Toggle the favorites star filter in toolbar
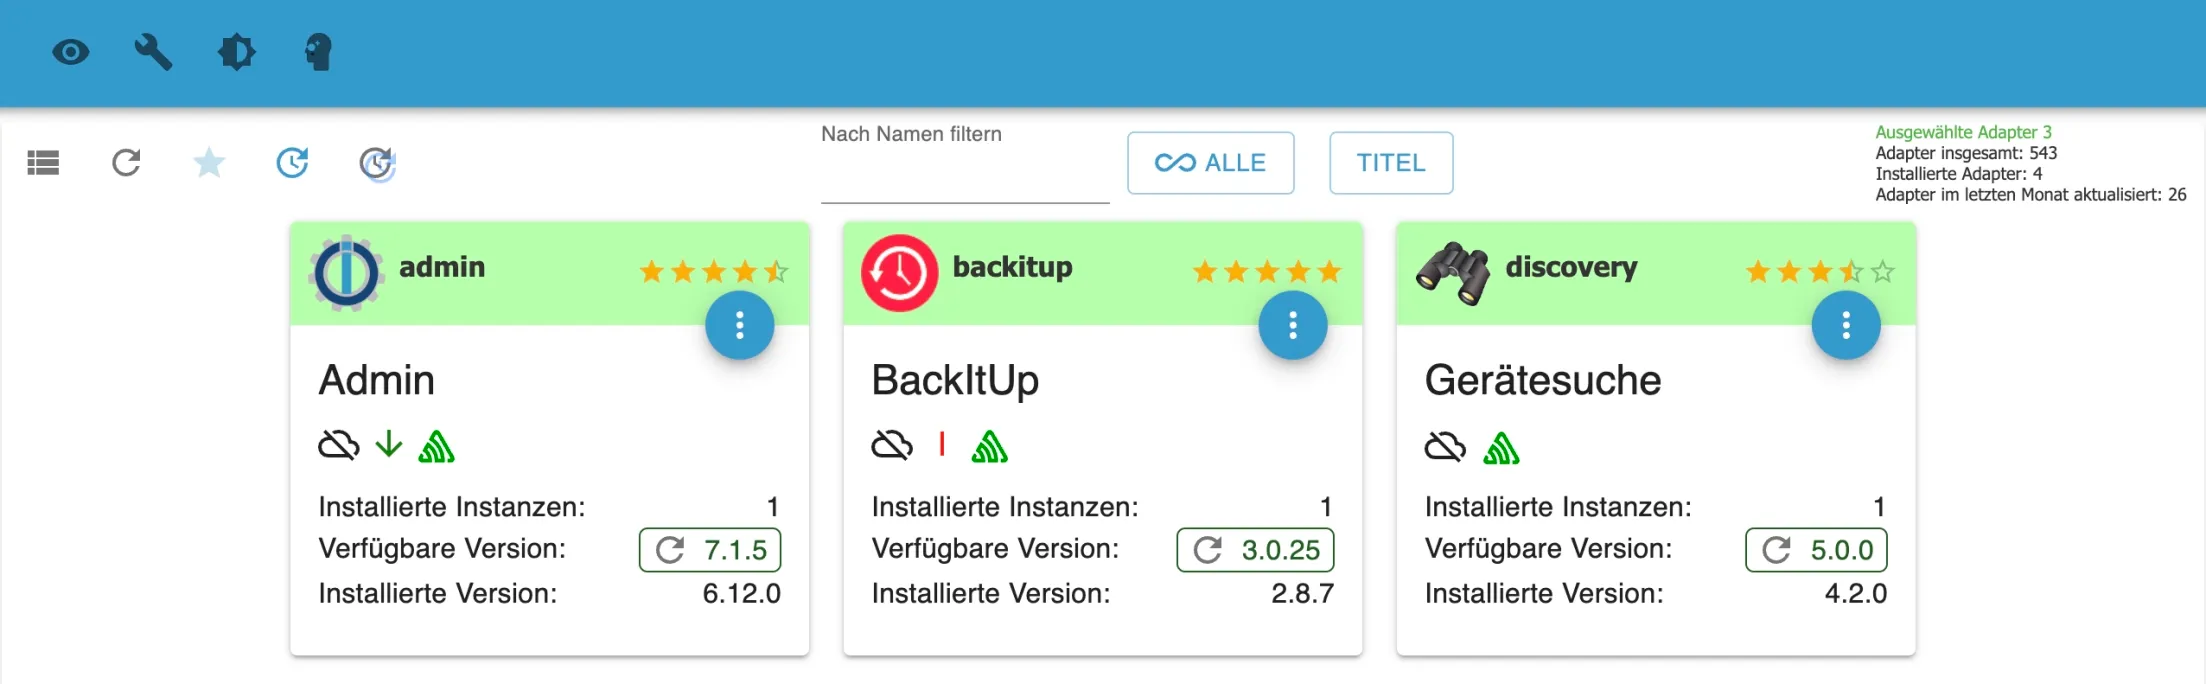 (x=209, y=162)
